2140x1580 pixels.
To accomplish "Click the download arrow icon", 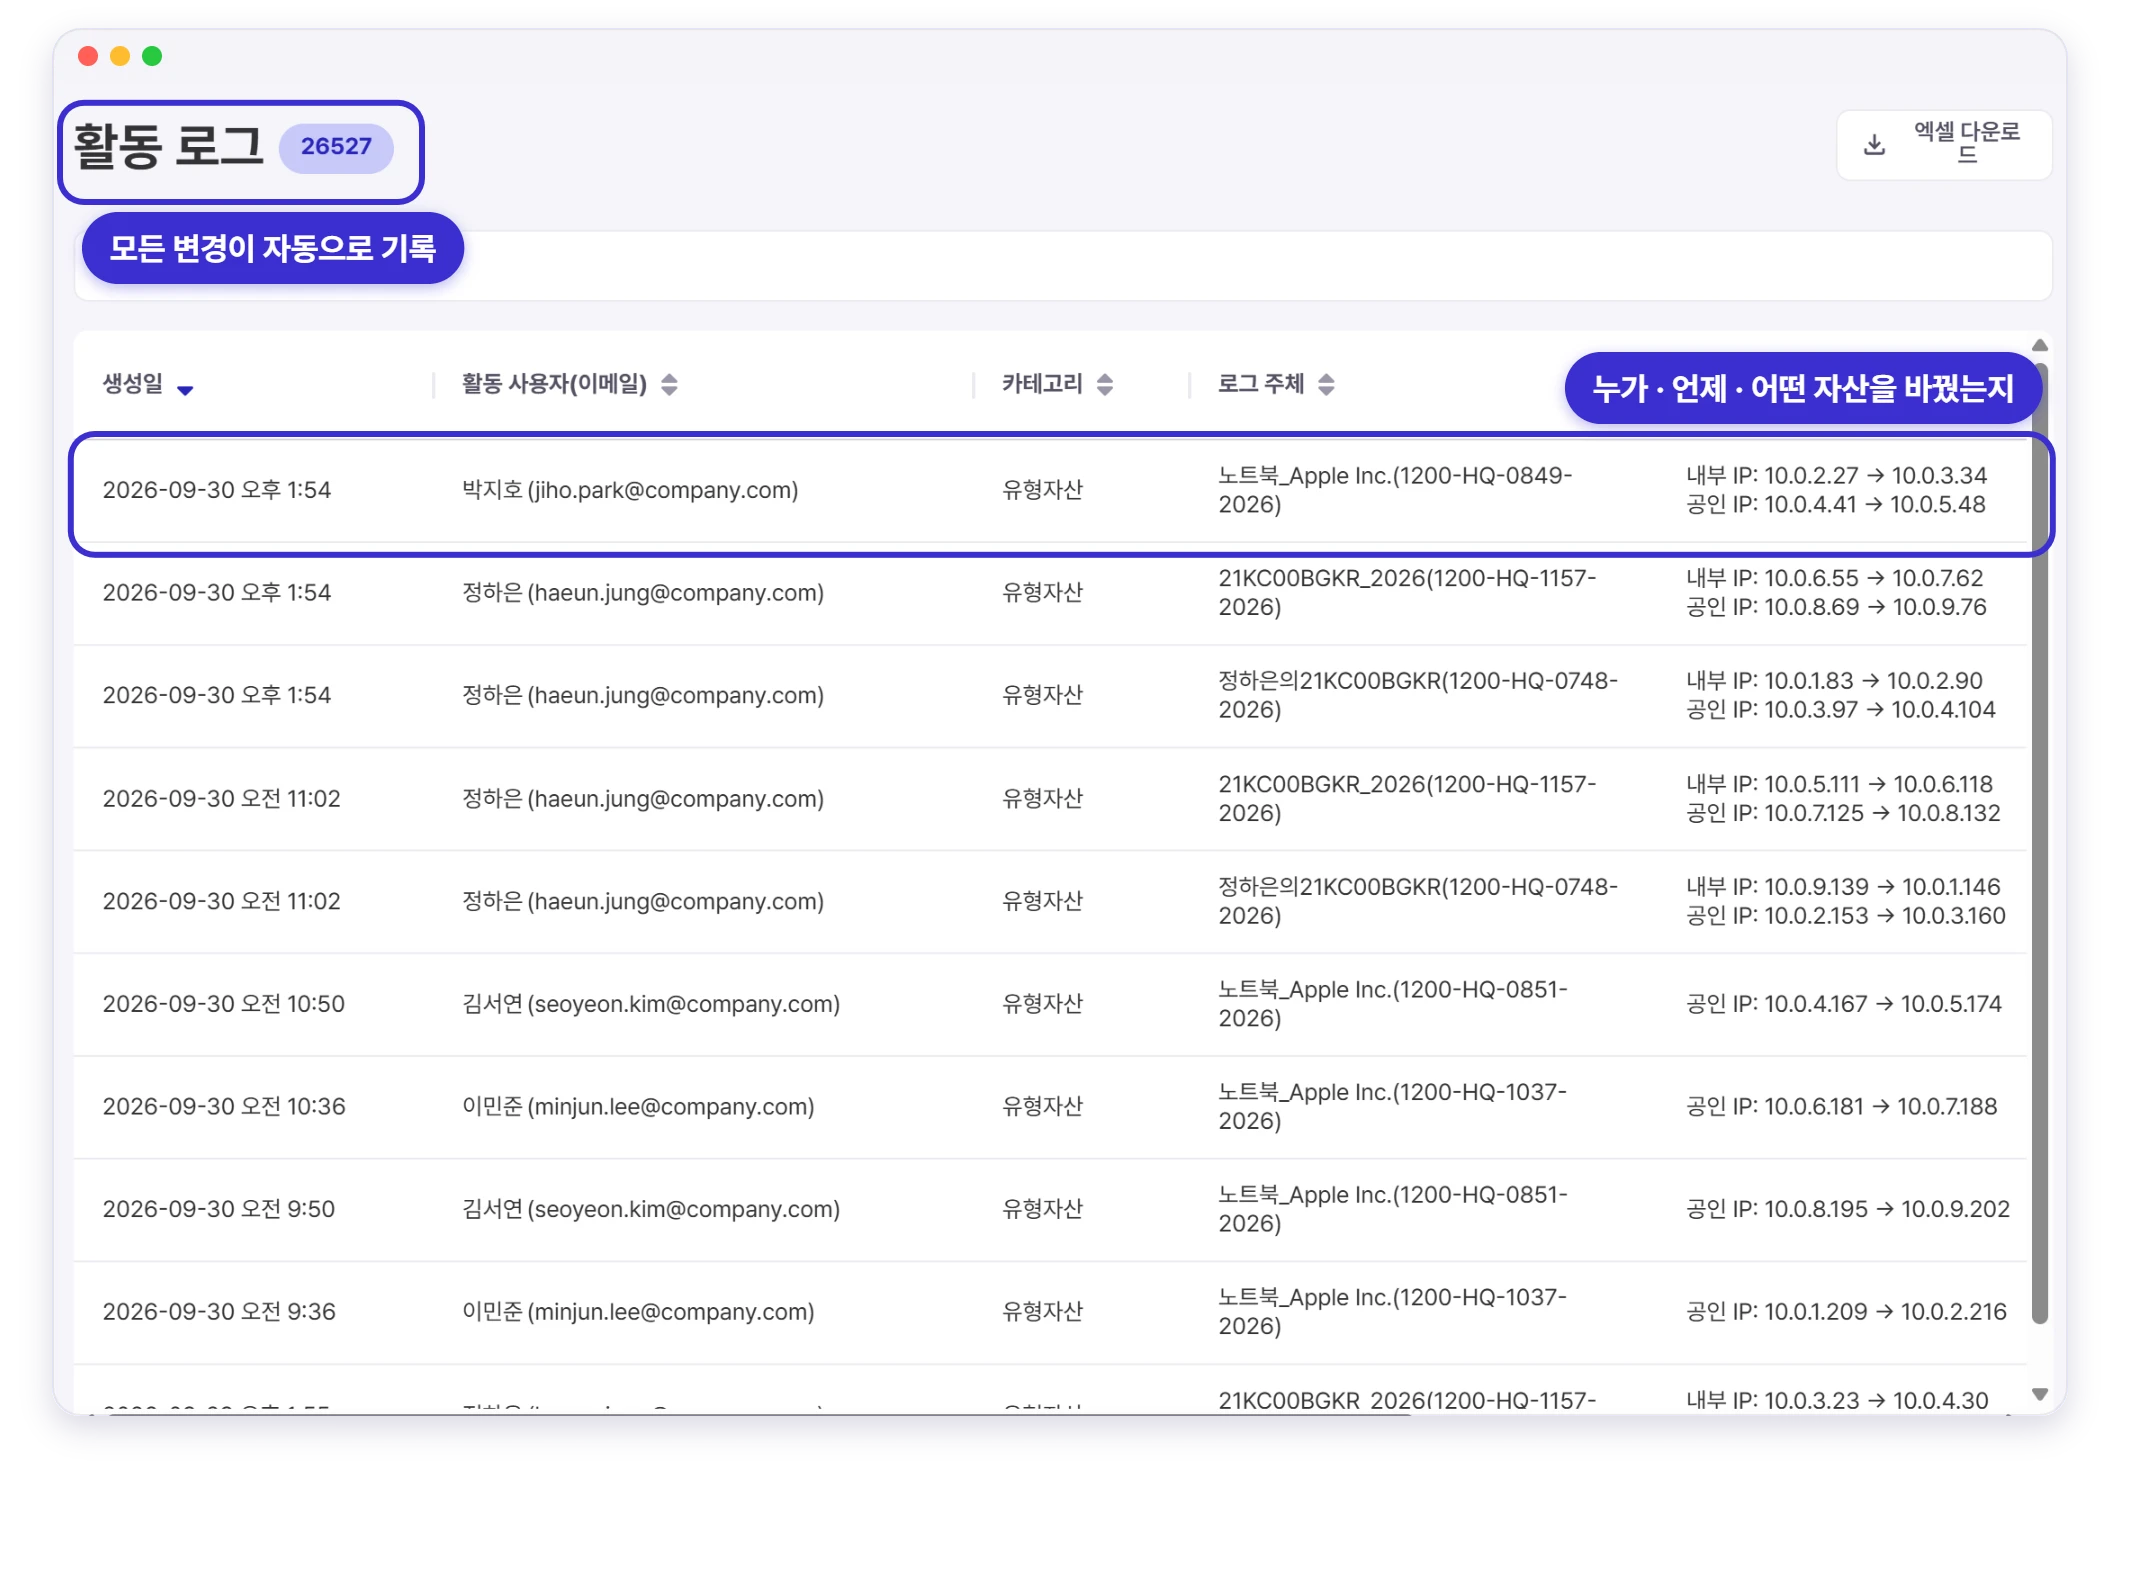I will click(x=1875, y=145).
